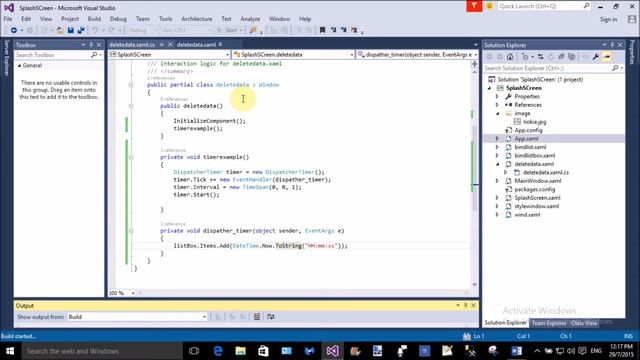
Task: Collapse the timerexample method outlining region
Action: pyautogui.click(x=131, y=157)
